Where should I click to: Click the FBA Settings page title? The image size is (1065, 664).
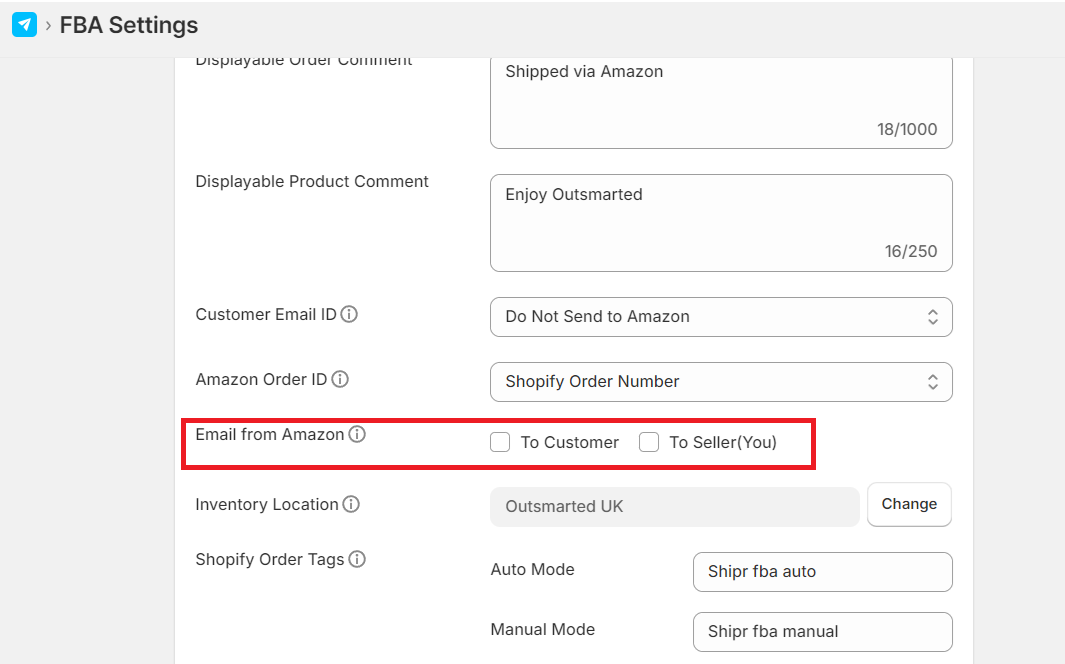pos(129,26)
